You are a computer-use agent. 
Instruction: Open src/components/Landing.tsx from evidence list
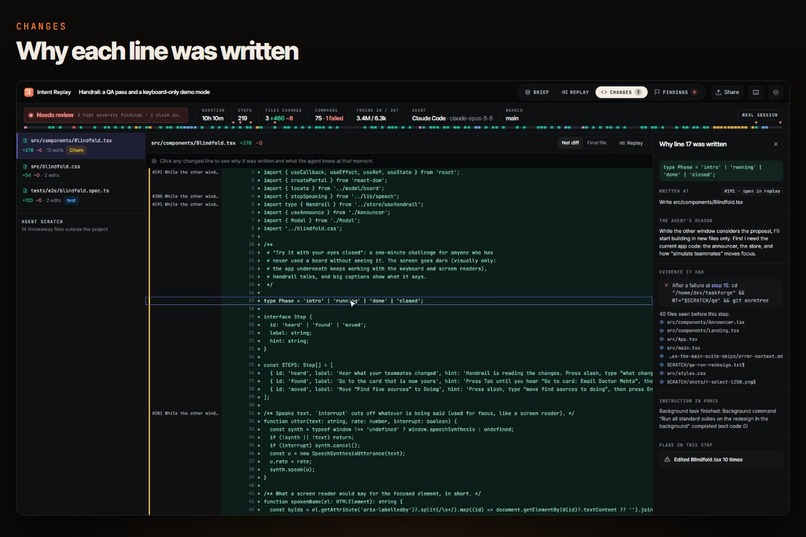point(703,330)
